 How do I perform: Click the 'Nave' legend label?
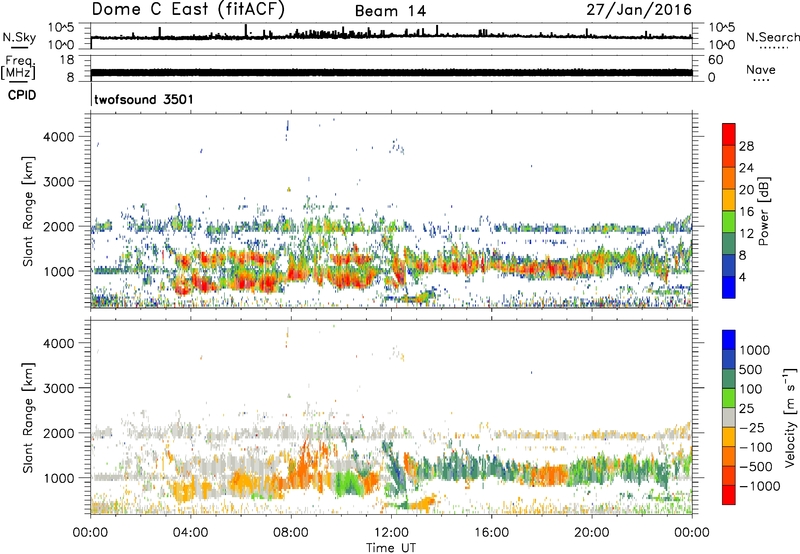(761, 69)
